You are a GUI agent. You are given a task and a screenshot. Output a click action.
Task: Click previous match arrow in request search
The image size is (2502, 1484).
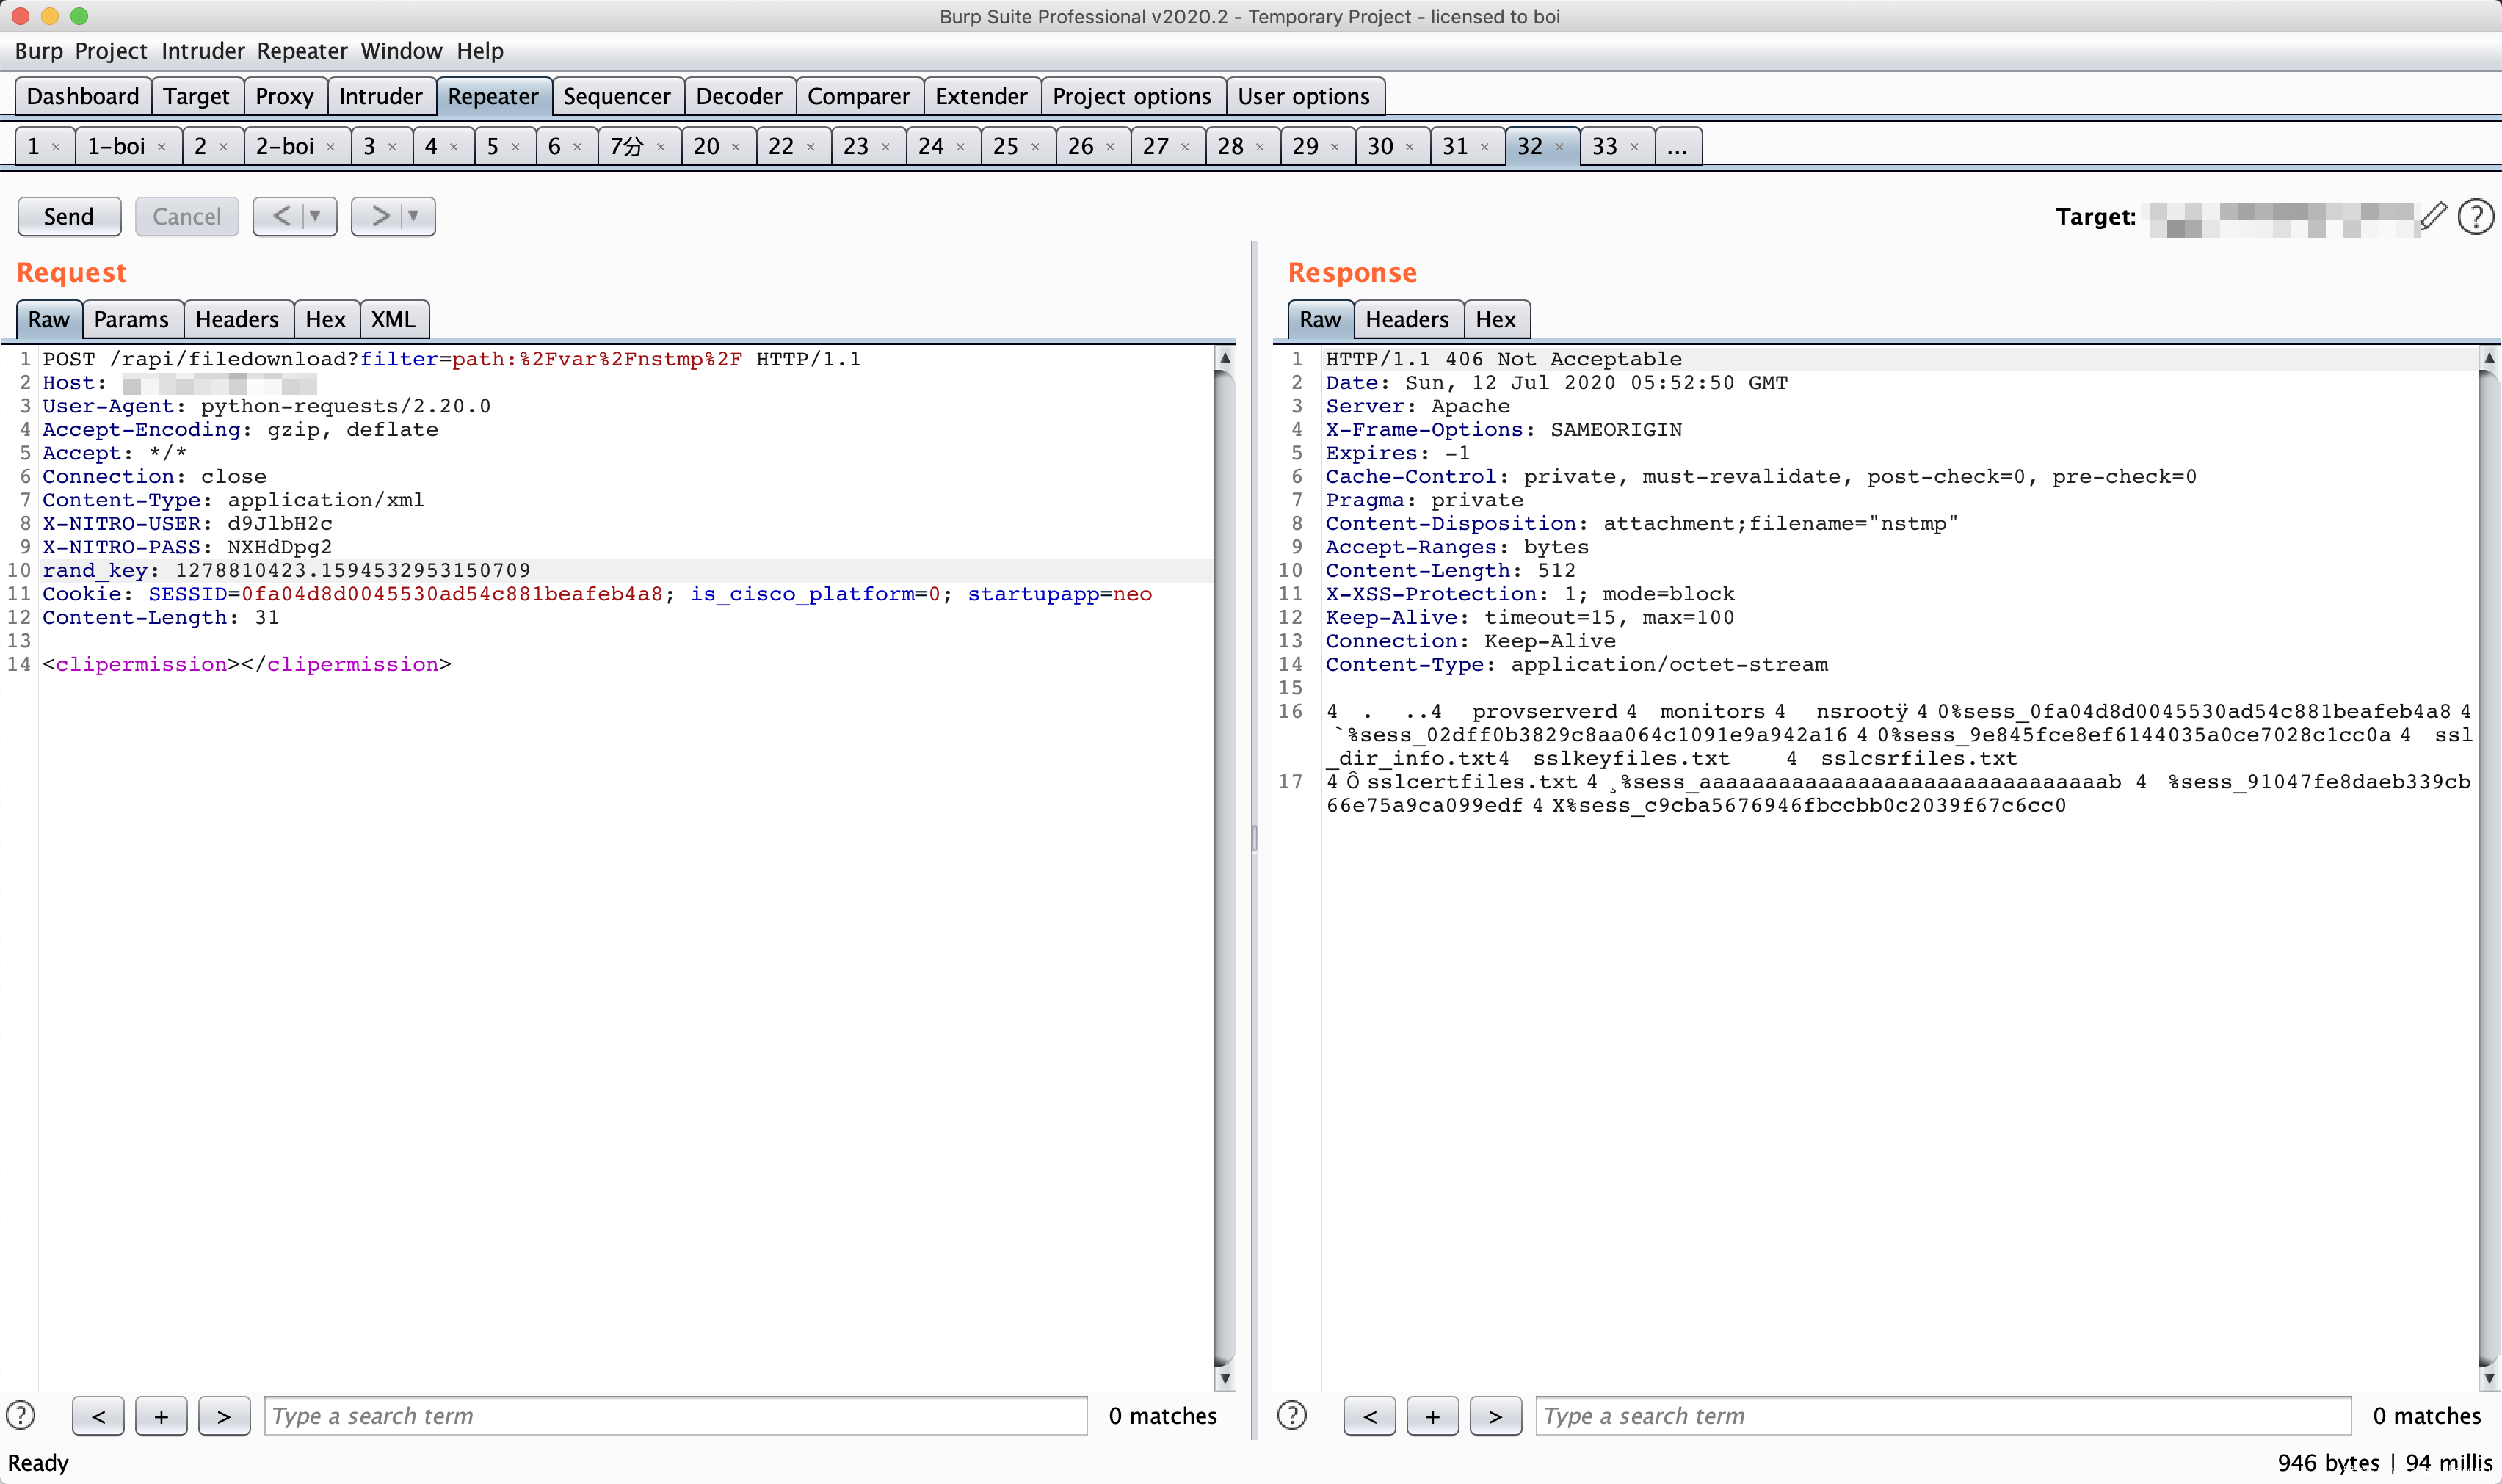pos(98,1415)
